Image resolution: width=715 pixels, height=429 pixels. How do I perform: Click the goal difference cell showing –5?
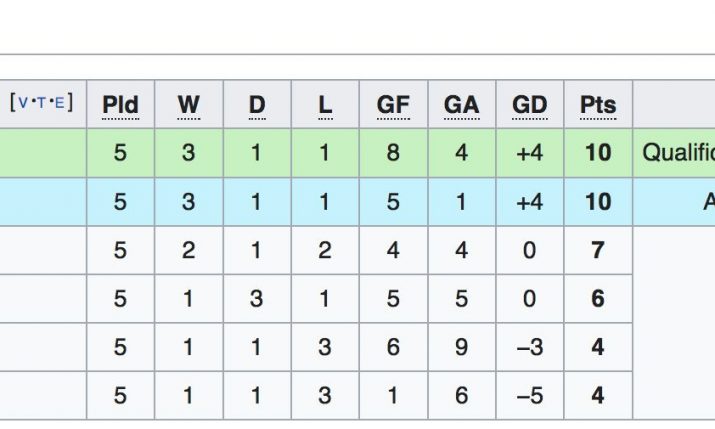point(529,396)
